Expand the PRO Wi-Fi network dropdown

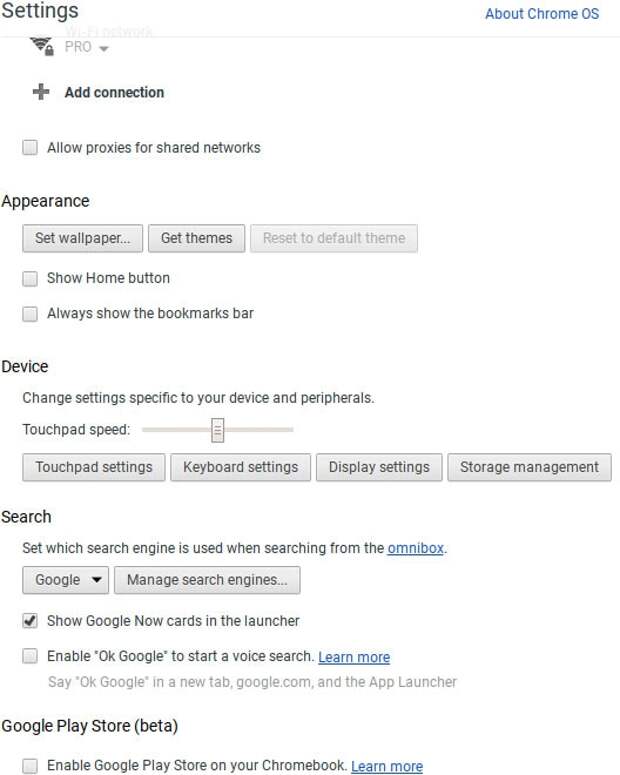pos(87,47)
